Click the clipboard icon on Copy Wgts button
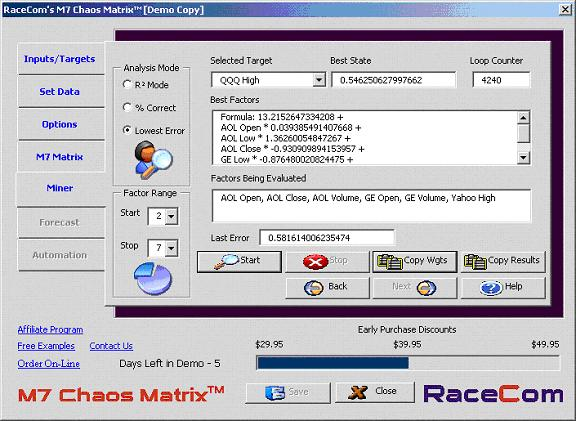This screenshot has height=421, width=576. click(390, 262)
